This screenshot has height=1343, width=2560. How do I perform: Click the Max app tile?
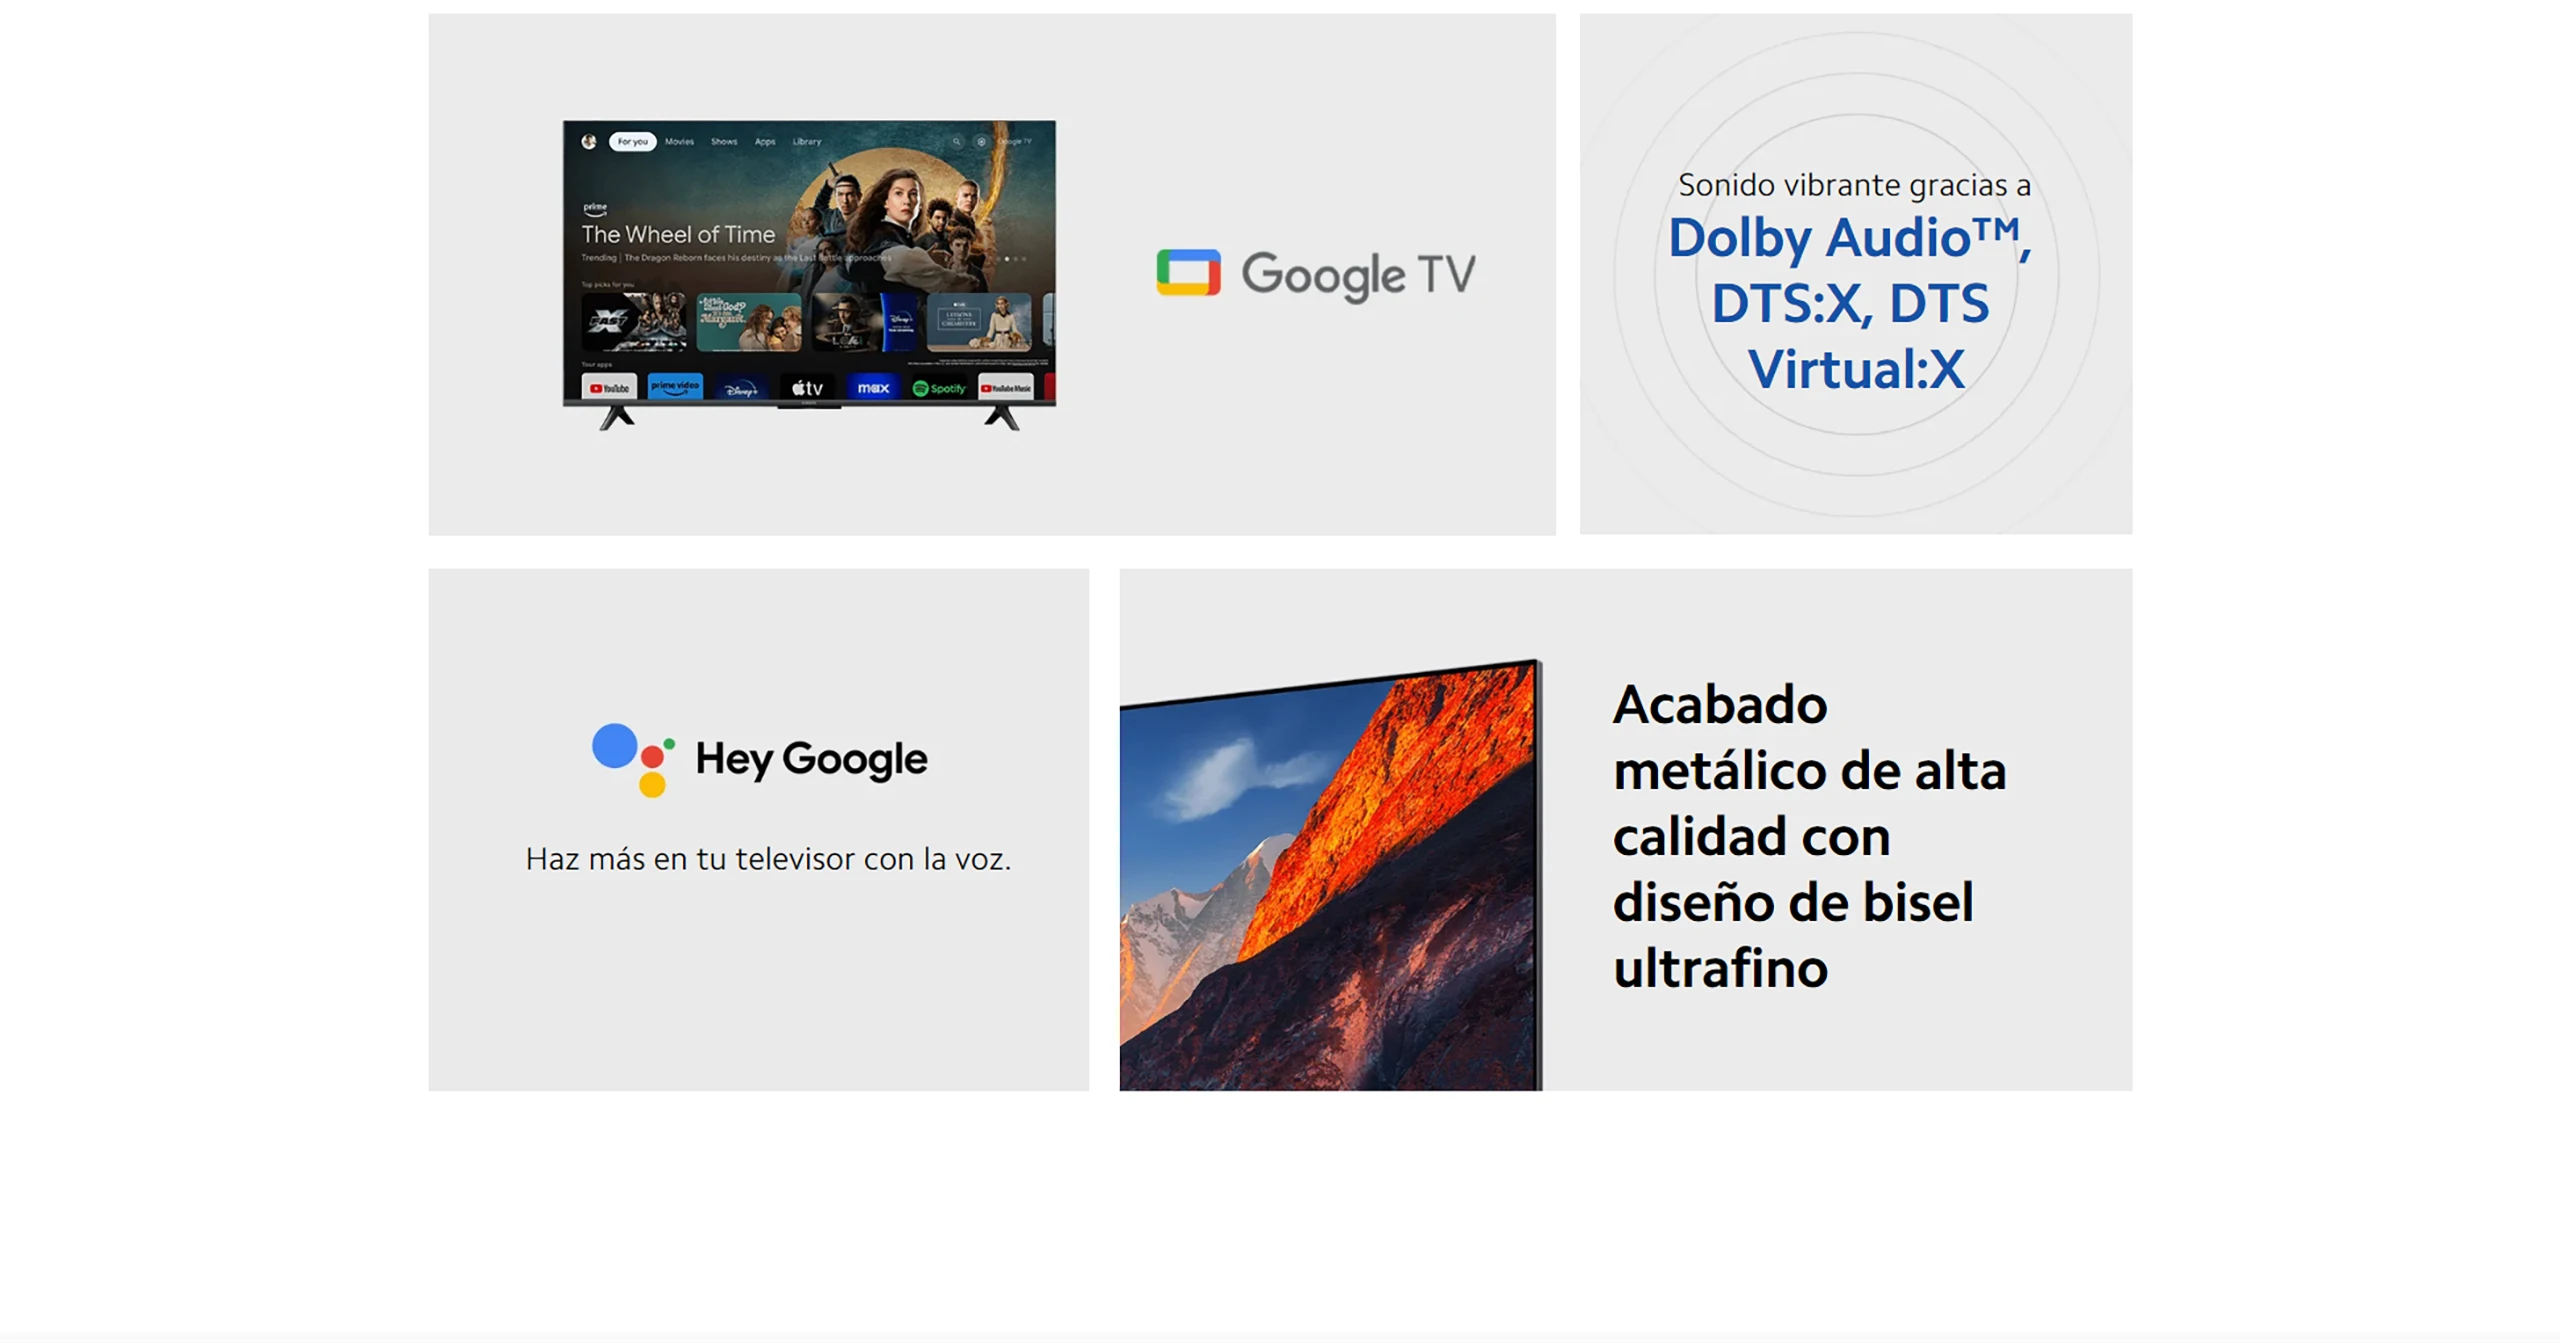coord(873,387)
